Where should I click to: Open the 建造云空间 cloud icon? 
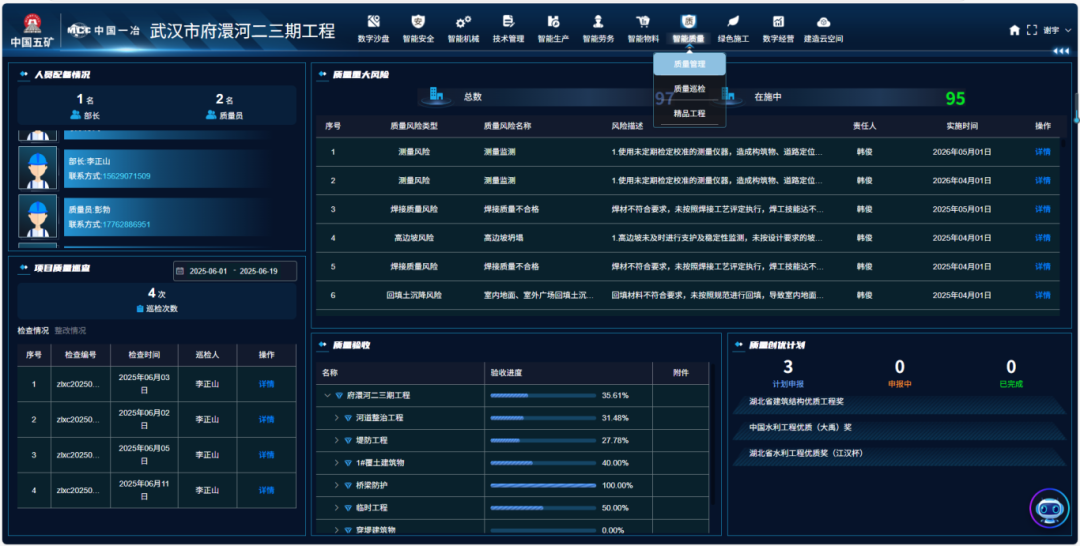pos(823,22)
